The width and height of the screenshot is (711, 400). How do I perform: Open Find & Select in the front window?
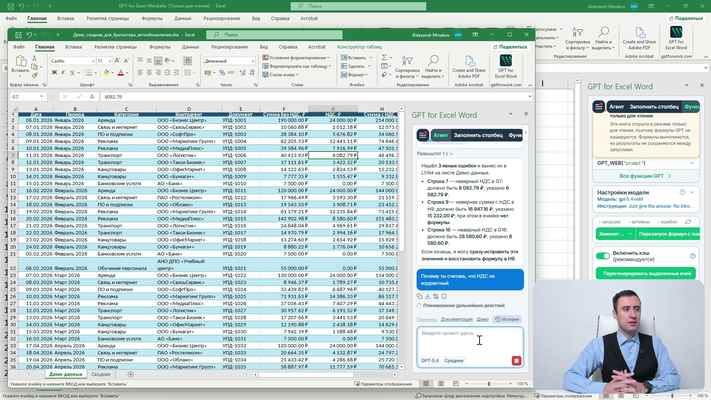(433, 67)
